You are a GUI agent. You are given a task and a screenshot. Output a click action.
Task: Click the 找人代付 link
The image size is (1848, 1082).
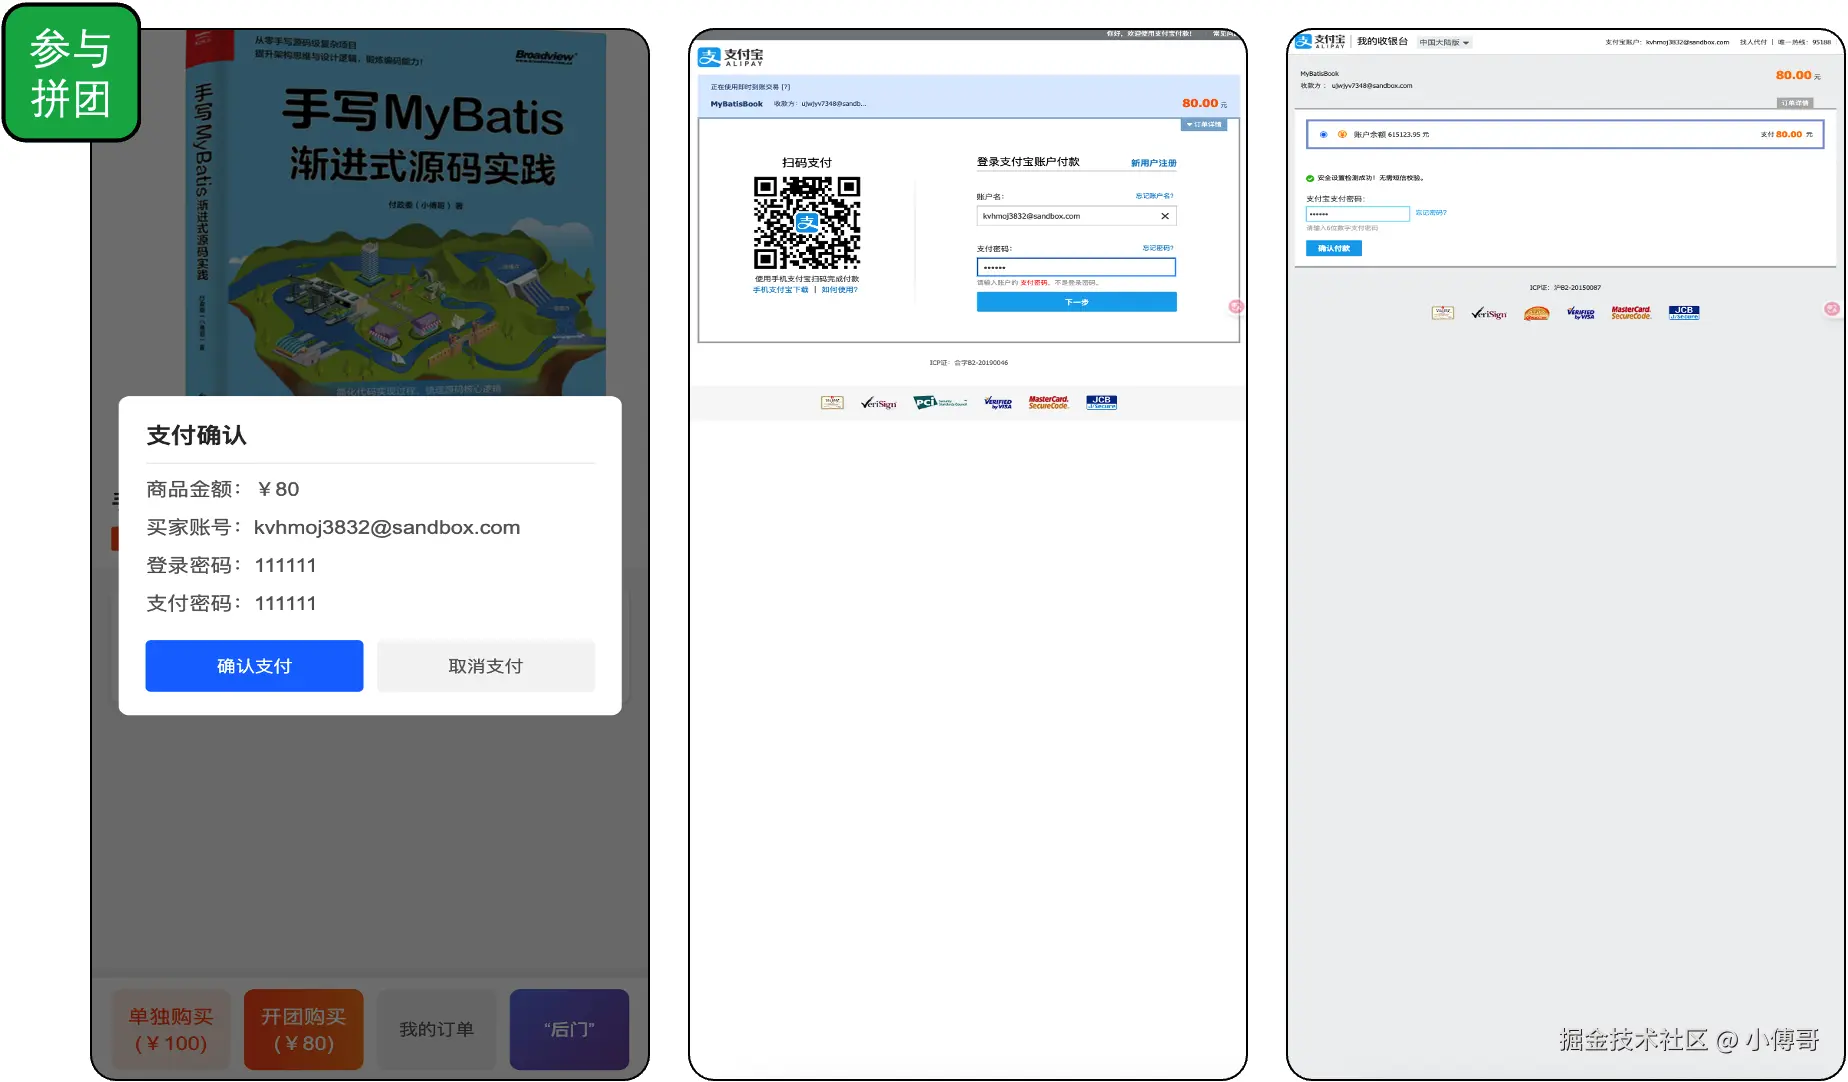[1753, 42]
